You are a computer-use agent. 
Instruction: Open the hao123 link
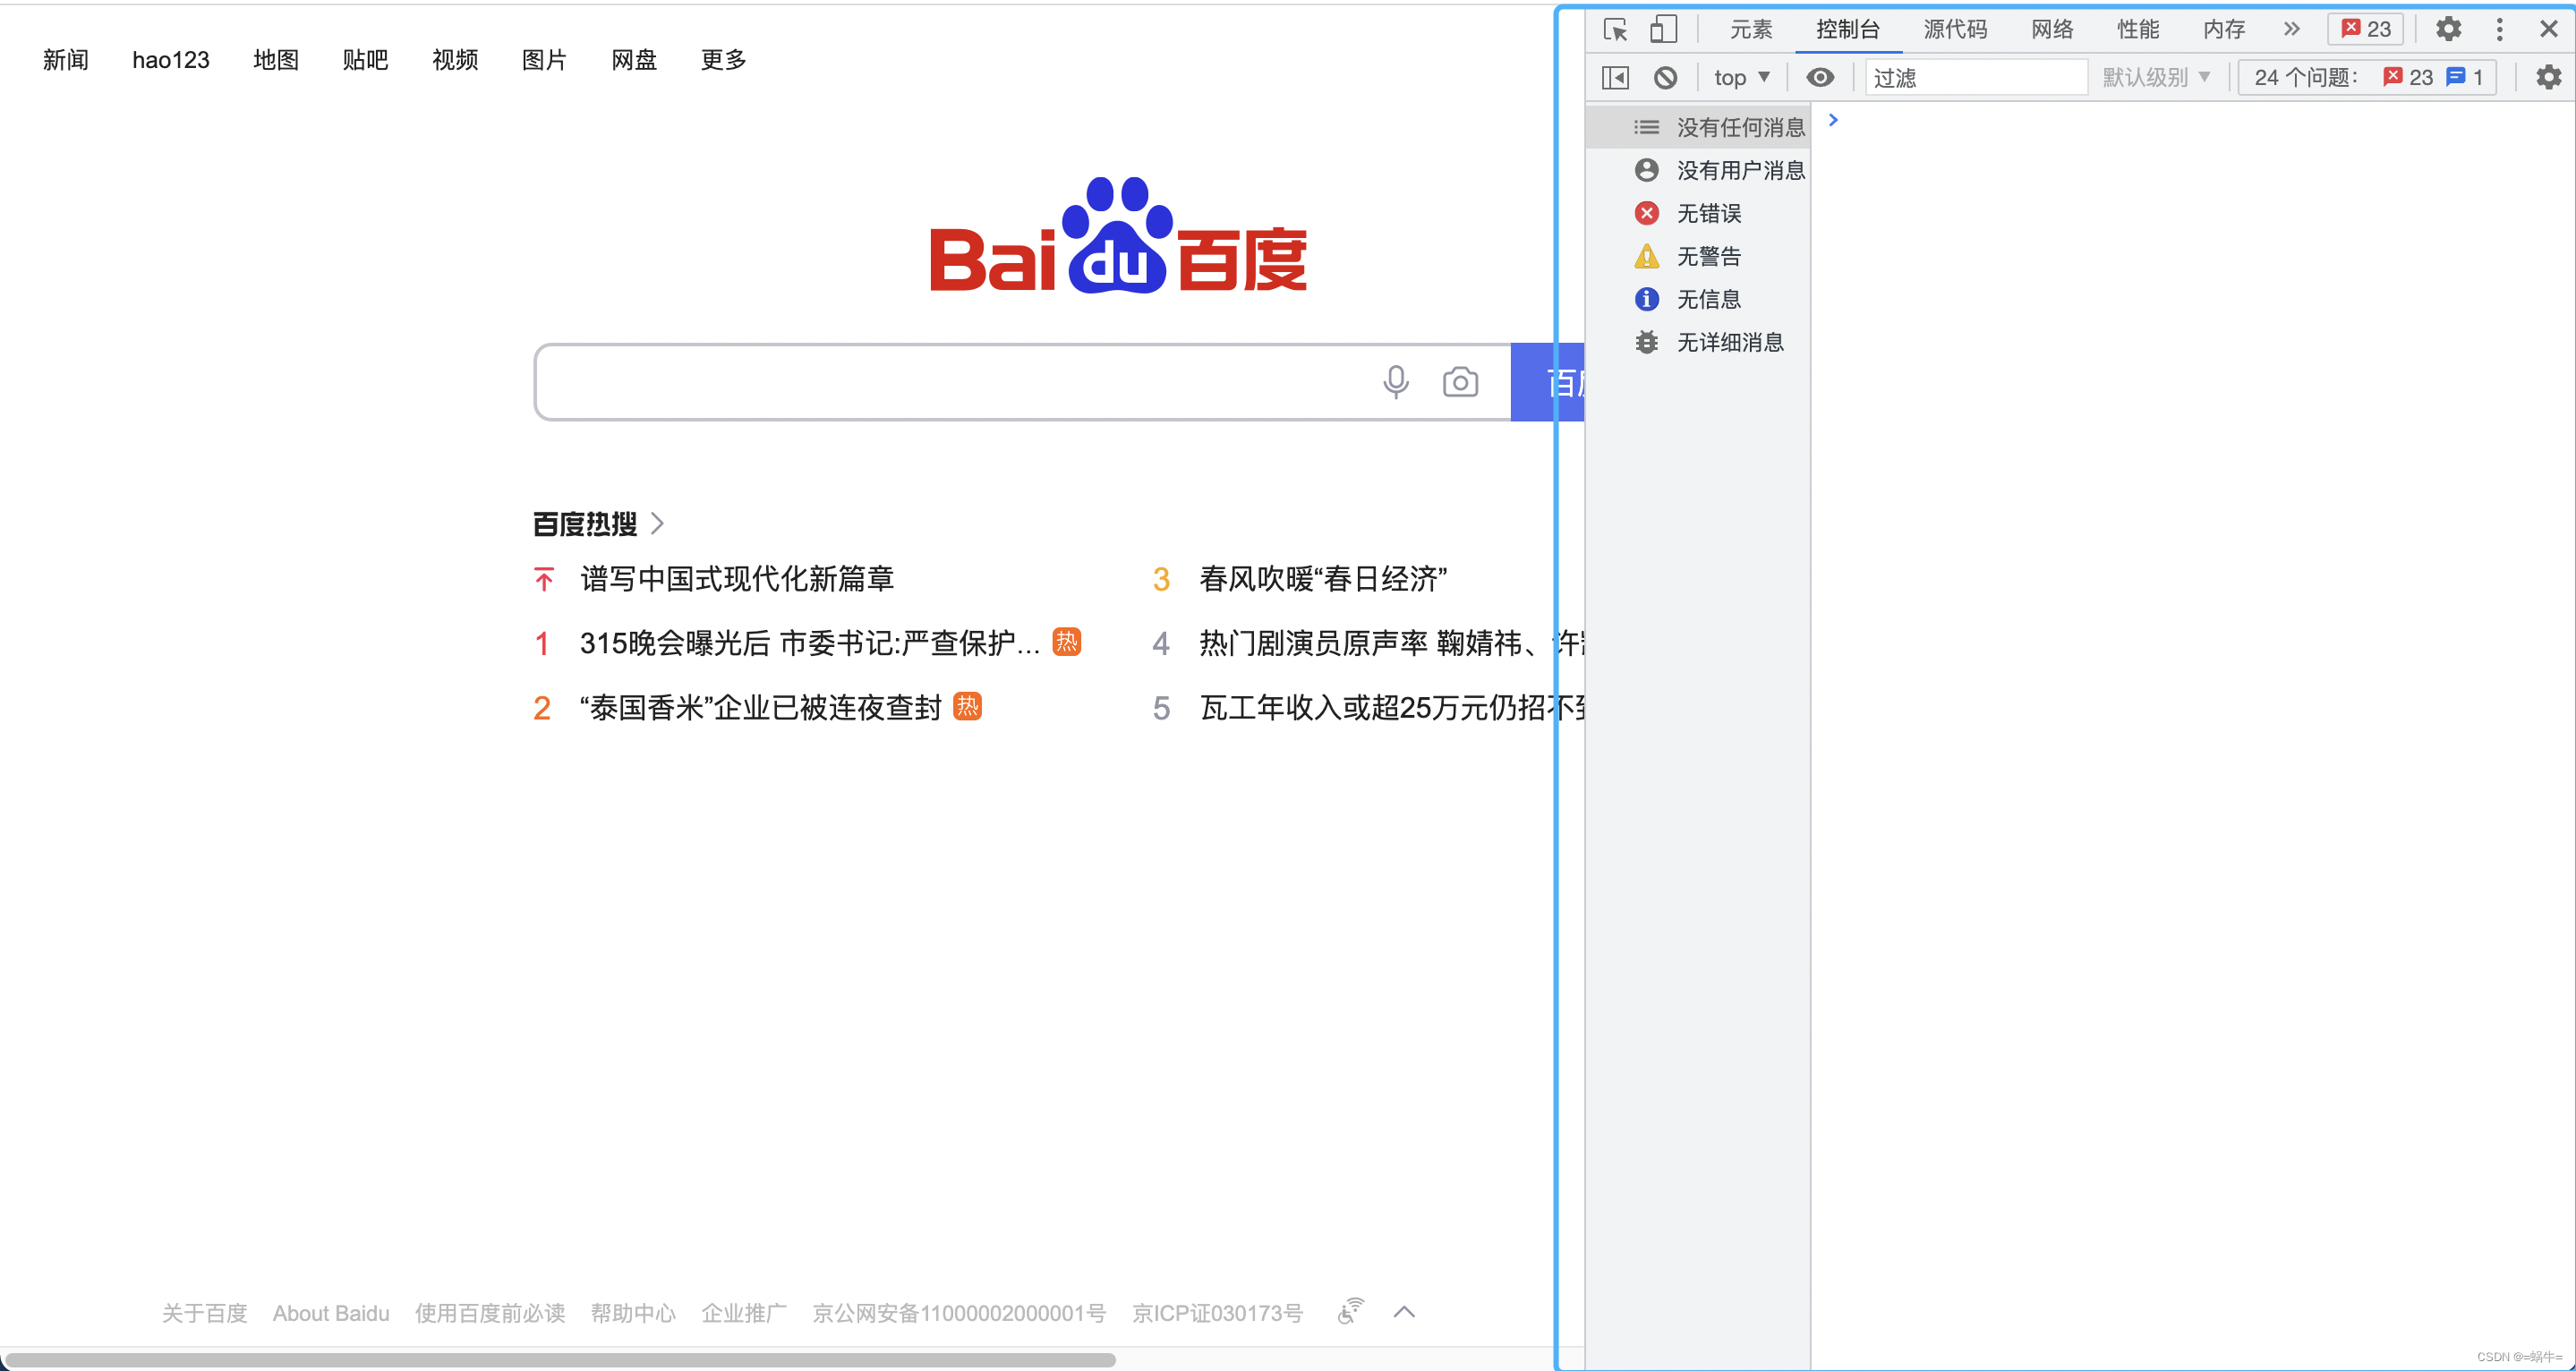(x=171, y=60)
